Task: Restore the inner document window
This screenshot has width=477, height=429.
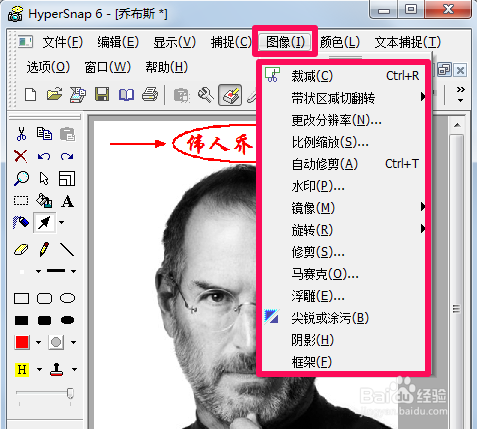Action: coord(444,70)
